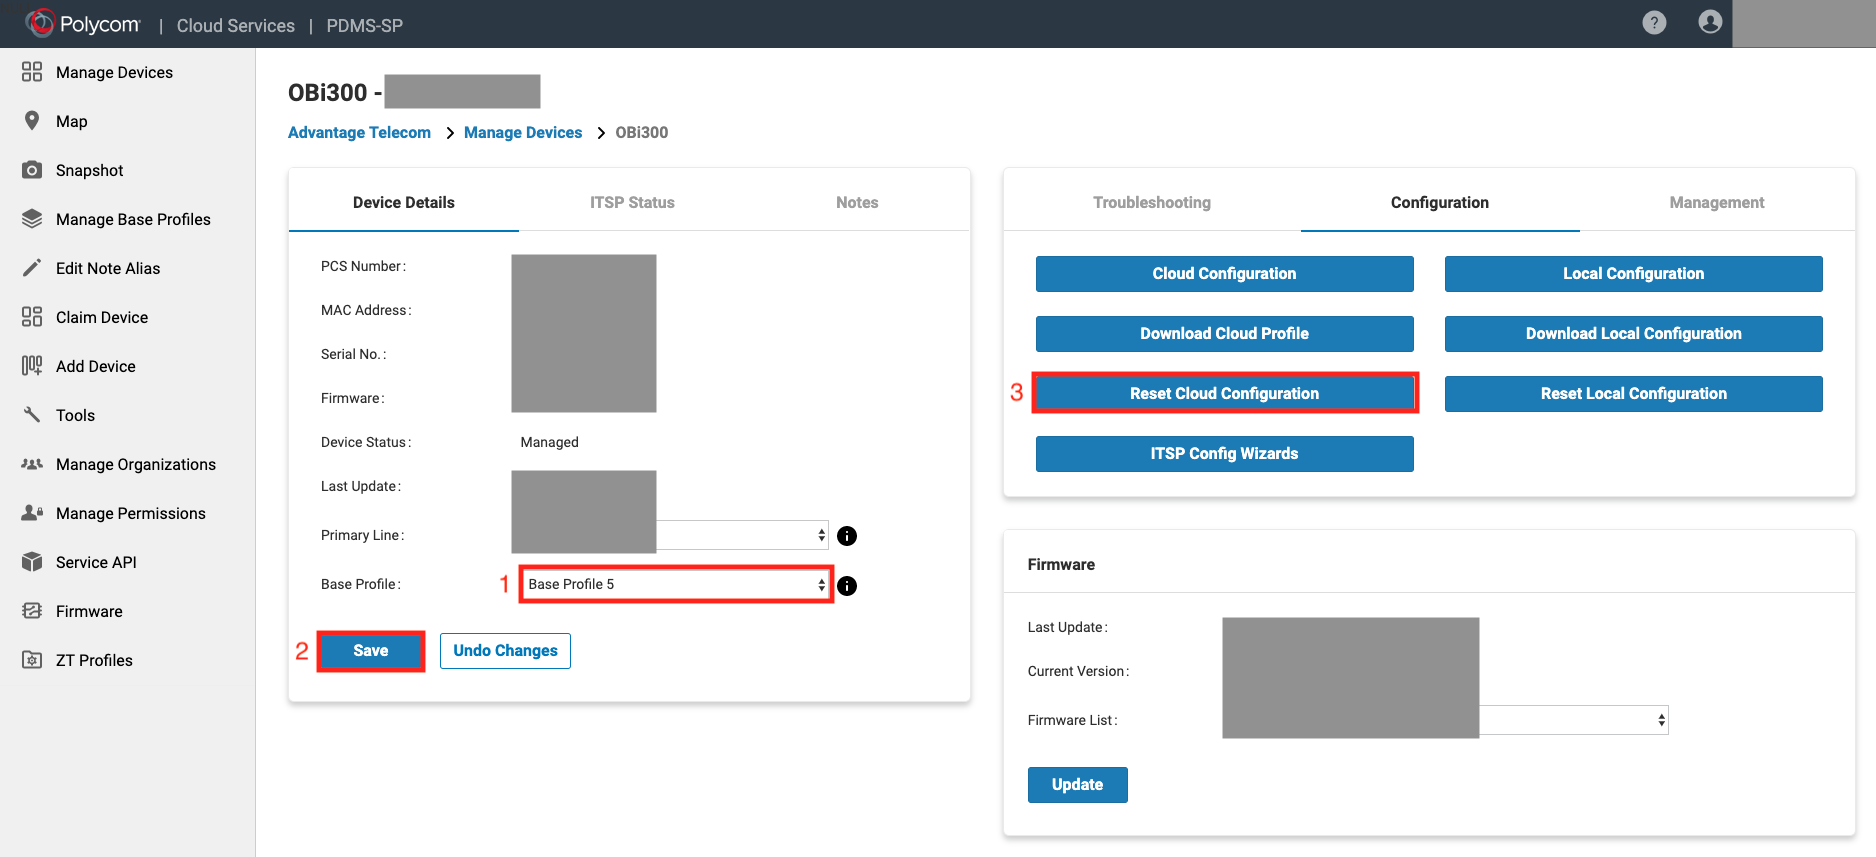The width and height of the screenshot is (1876, 857).
Task: Click PDMS-SP in the header
Action: tap(364, 25)
